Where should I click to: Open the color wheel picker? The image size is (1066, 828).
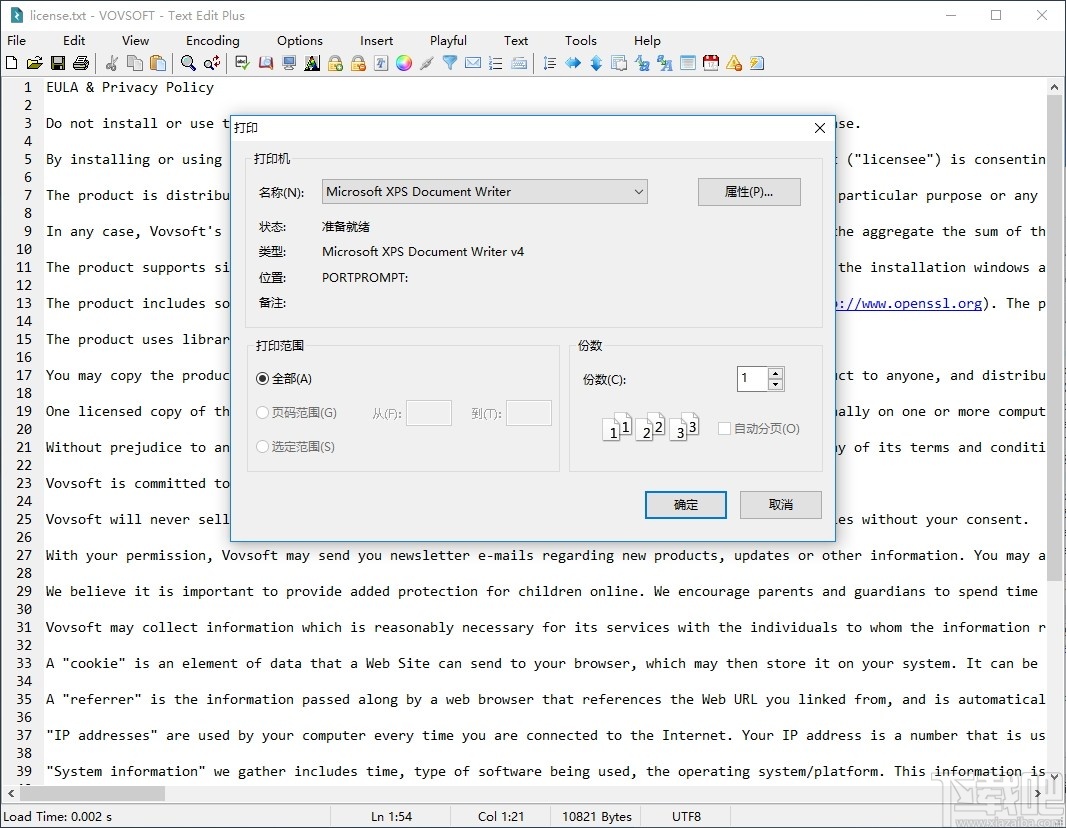click(404, 63)
